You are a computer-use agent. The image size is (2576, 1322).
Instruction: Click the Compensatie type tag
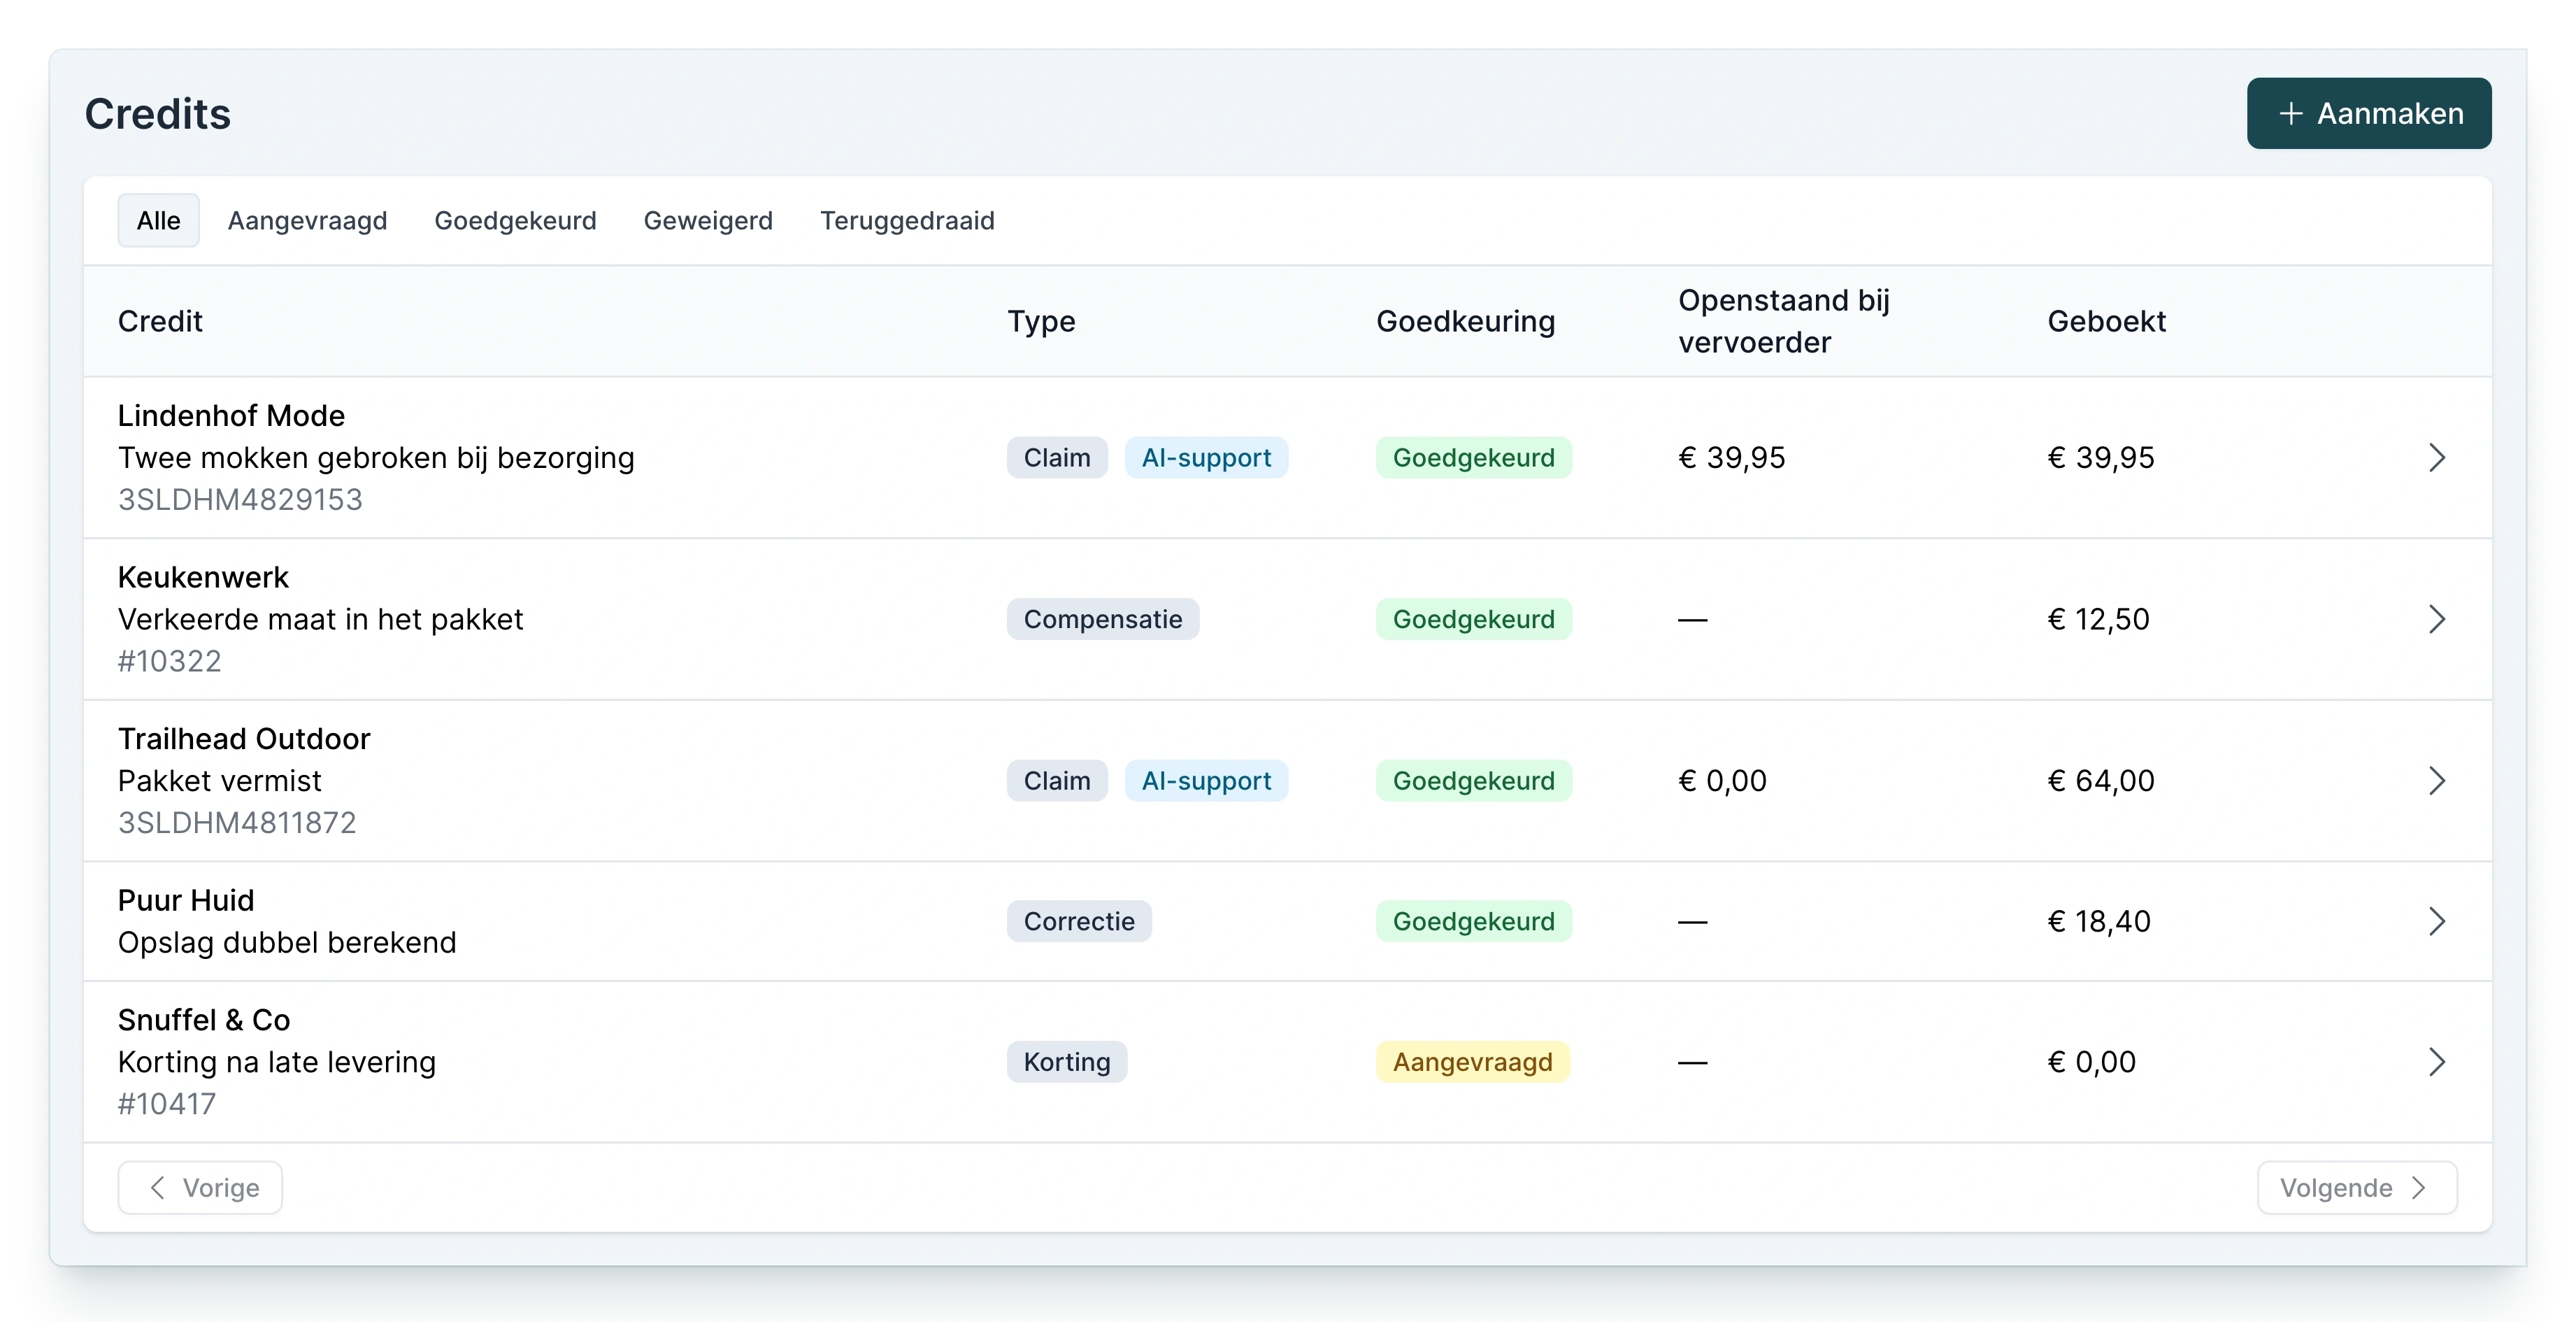coord(1103,619)
